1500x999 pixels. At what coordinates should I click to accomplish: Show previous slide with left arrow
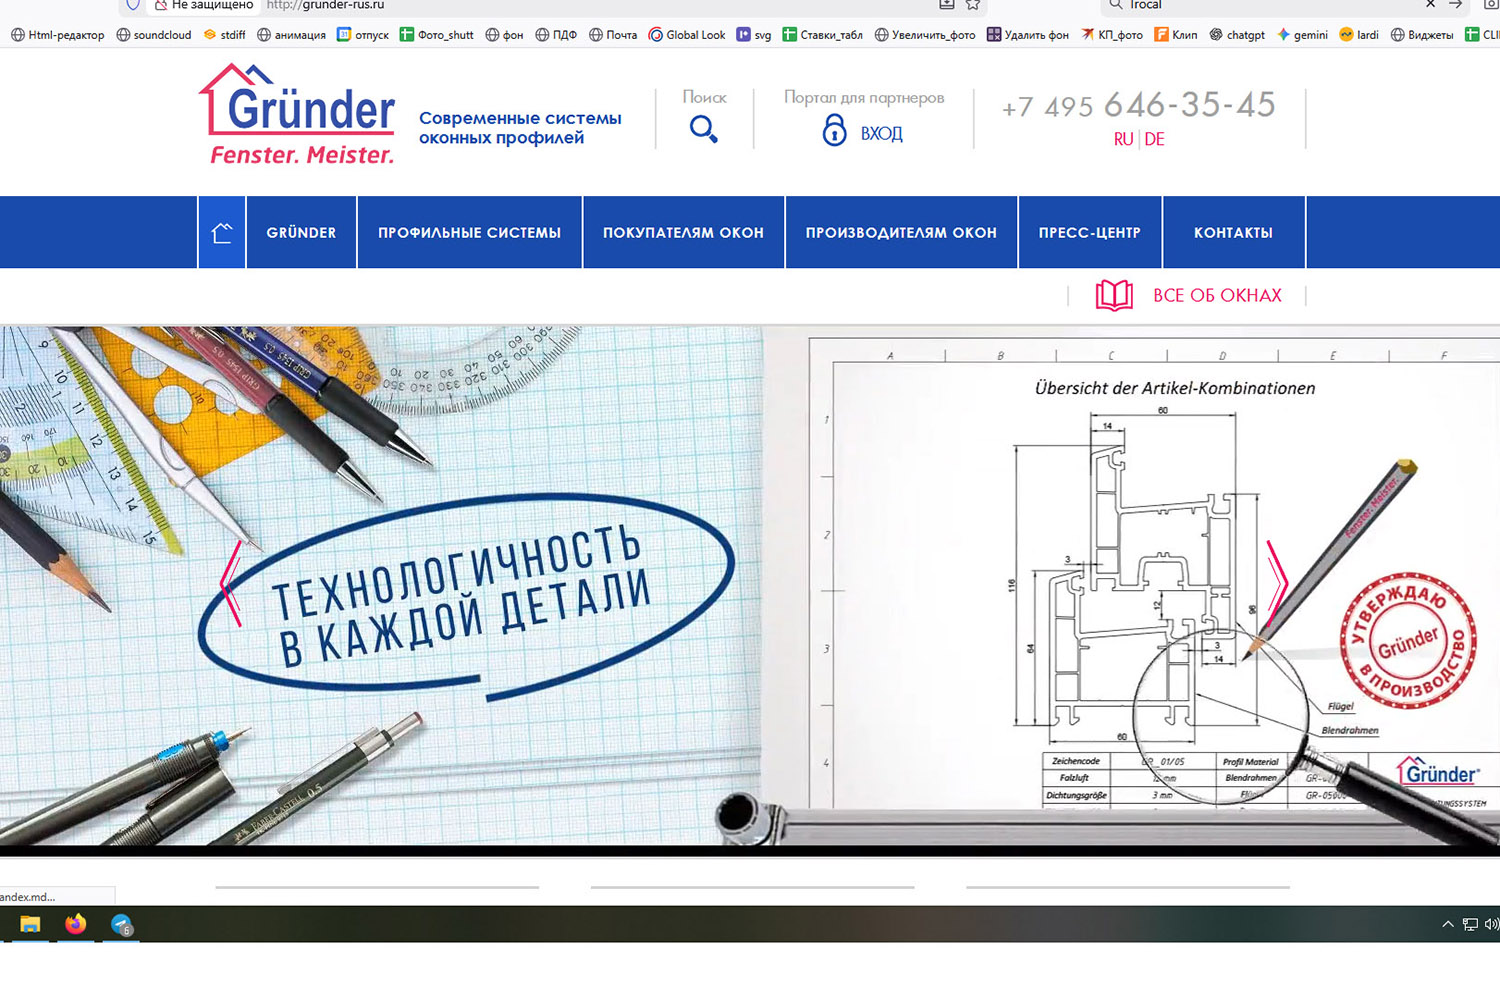(x=232, y=583)
